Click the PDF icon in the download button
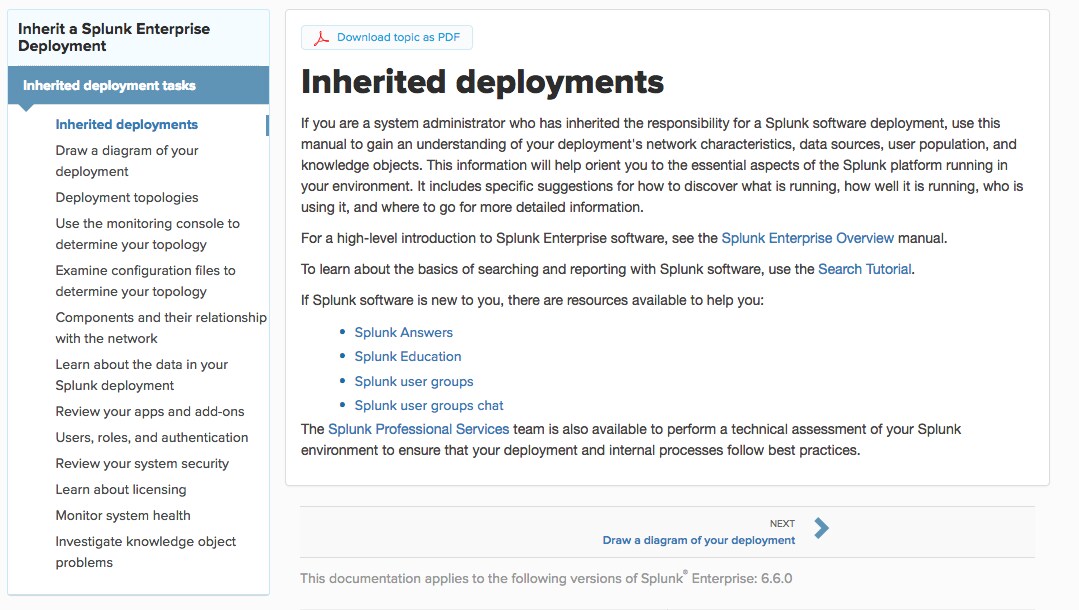Screen dimensions: 1079x610 point(321,38)
